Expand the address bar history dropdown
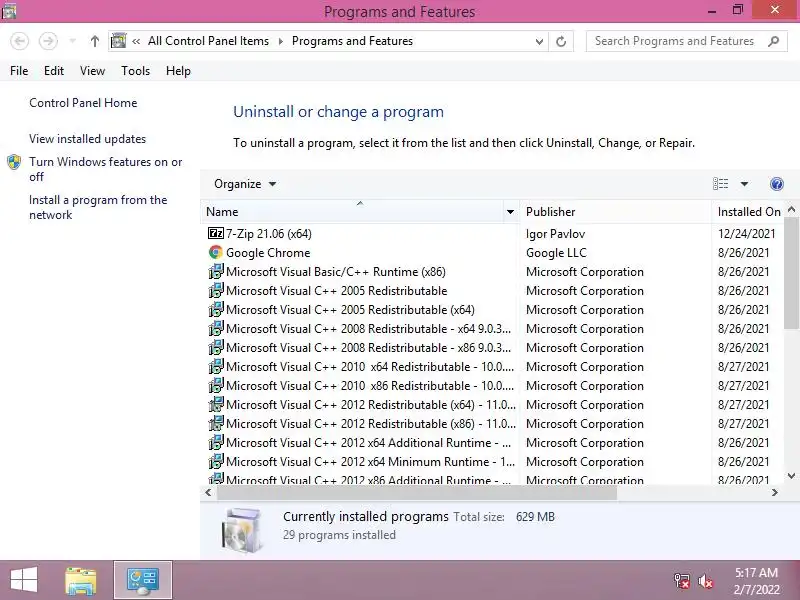 (x=539, y=42)
